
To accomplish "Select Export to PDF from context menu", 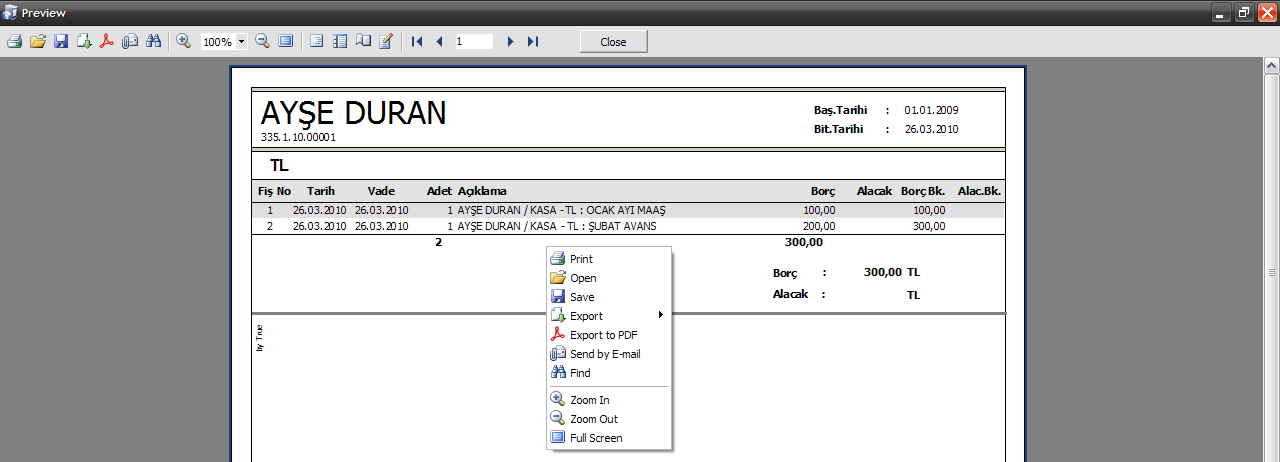I will 603,335.
